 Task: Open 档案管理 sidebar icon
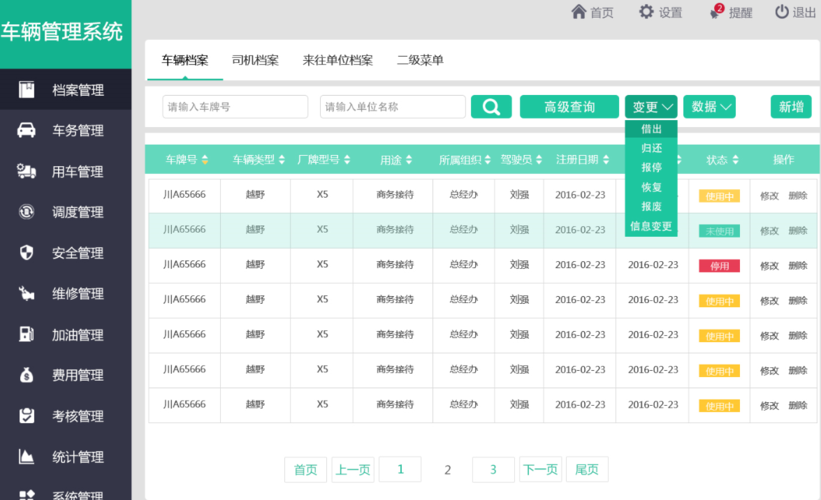(26, 90)
